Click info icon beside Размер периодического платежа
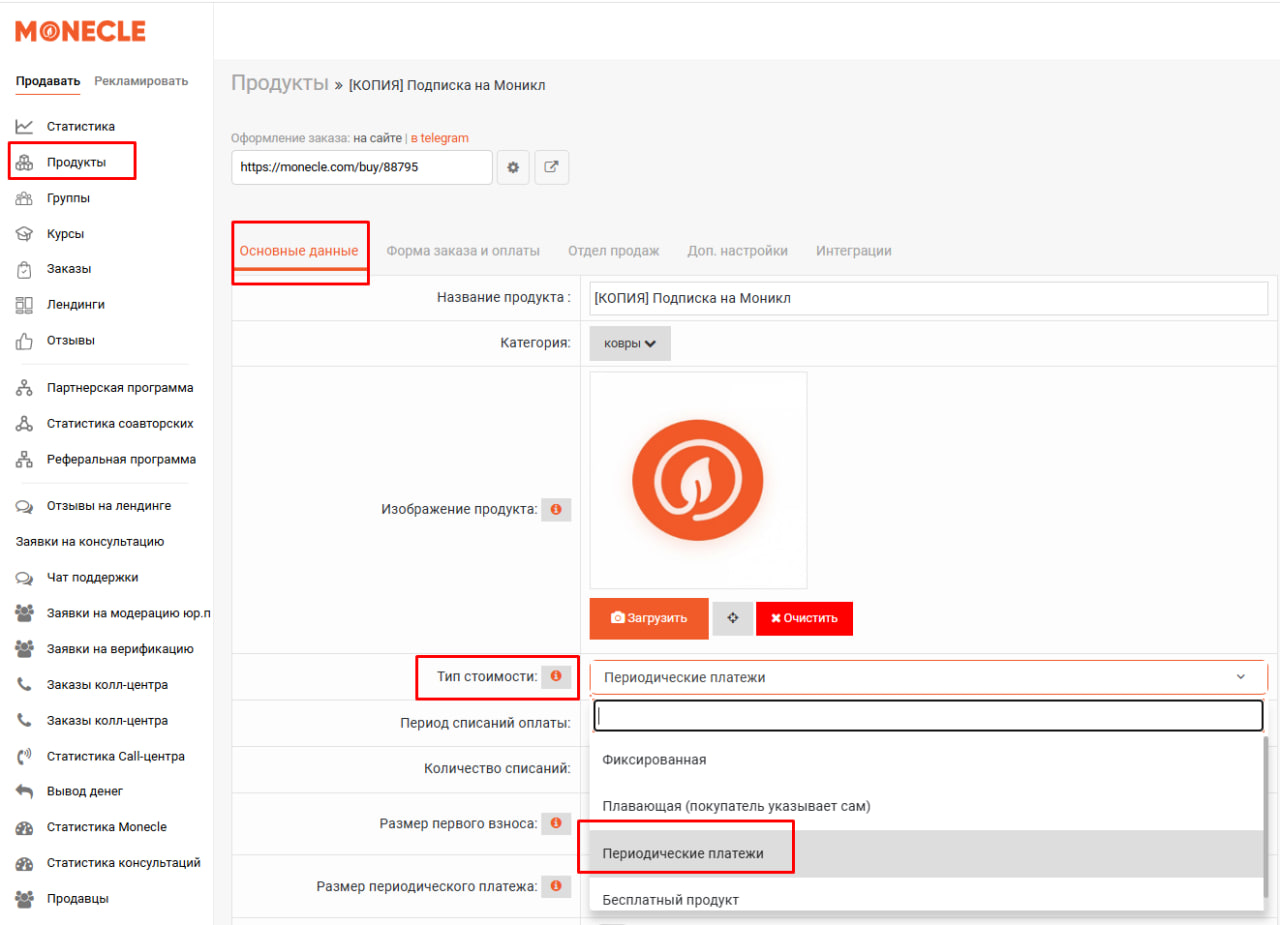Screen dimensions: 1280x925 point(556,886)
